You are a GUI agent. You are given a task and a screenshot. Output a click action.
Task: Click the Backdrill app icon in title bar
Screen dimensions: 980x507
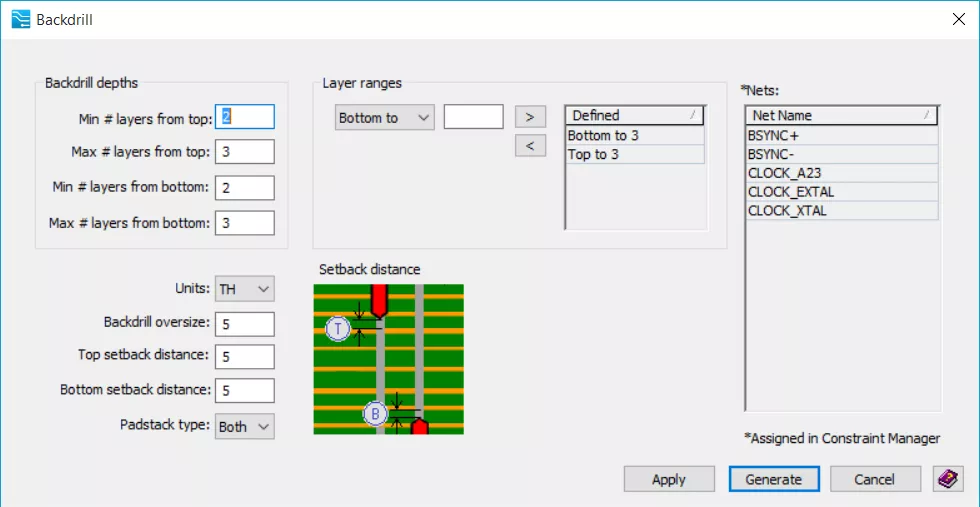click(19, 19)
